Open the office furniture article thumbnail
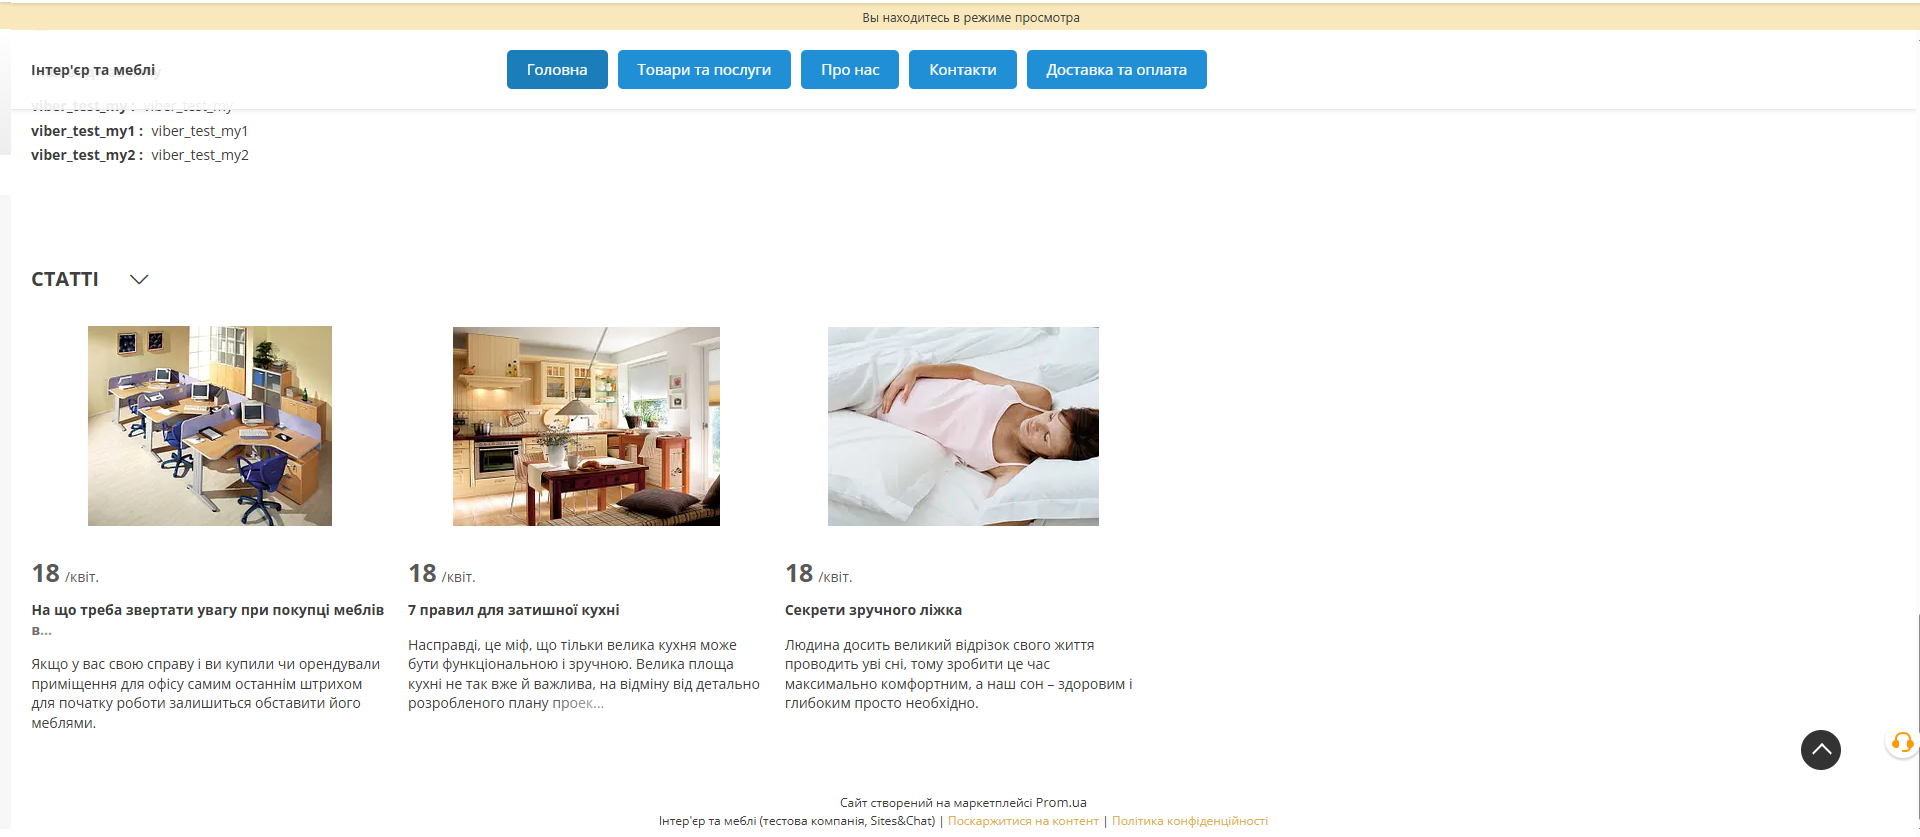The width and height of the screenshot is (1920, 837). [x=210, y=426]
